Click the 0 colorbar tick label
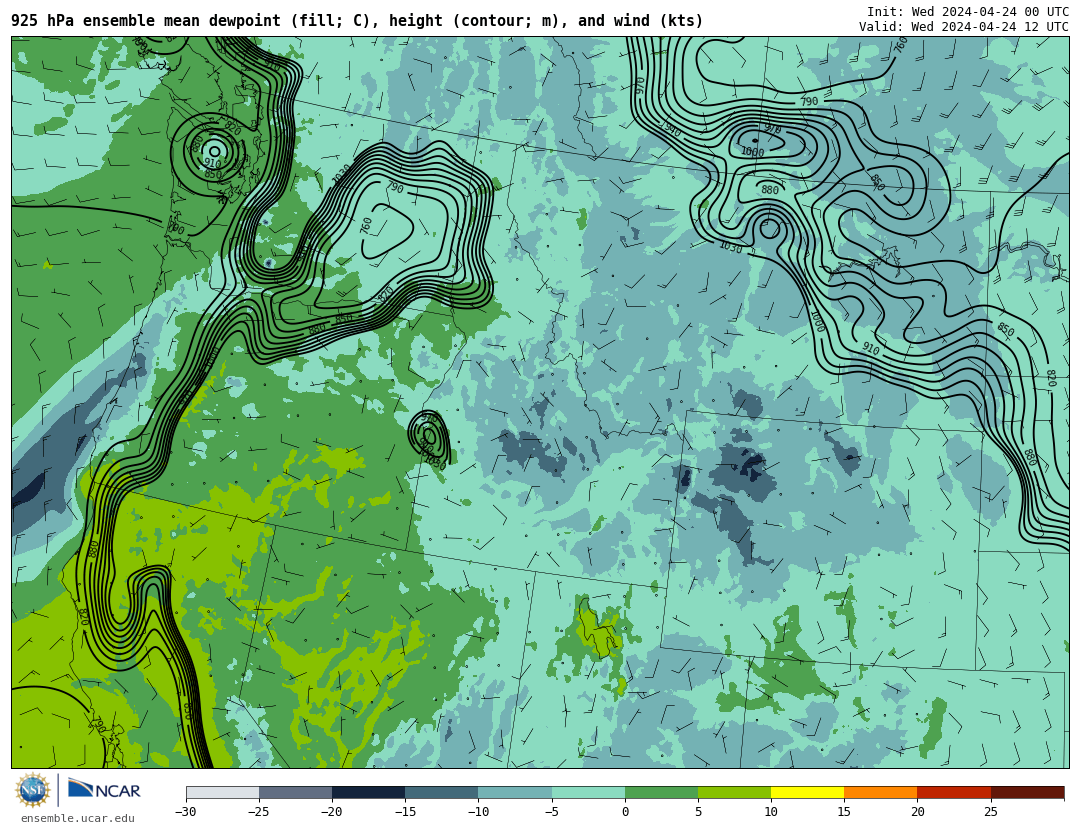The width and height of the screenshot is (1080, 831). click(625, 812)
